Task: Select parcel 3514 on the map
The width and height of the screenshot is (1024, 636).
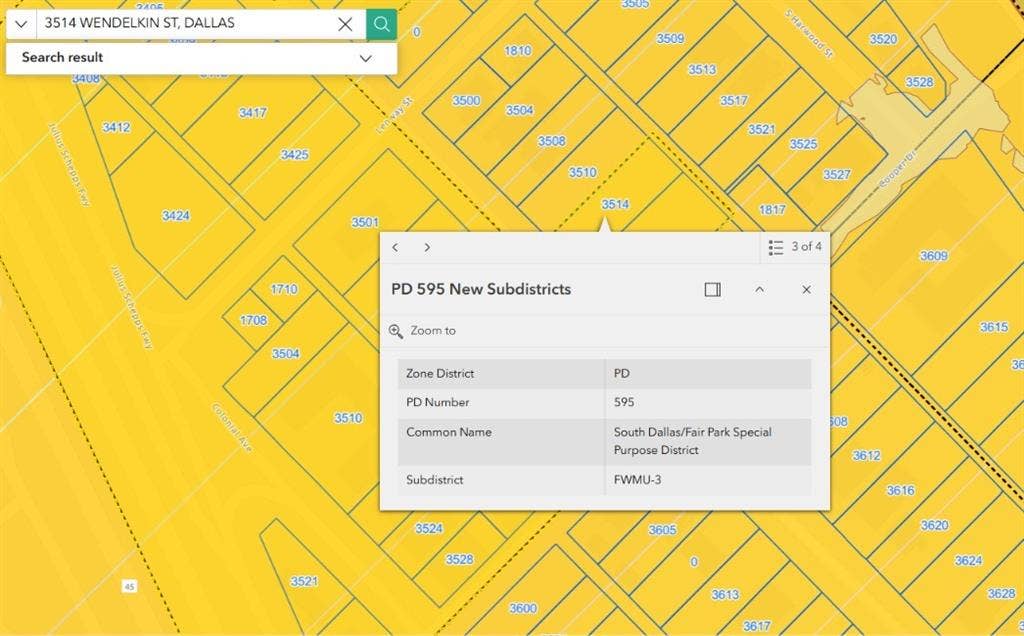Action: coord(615,204)
